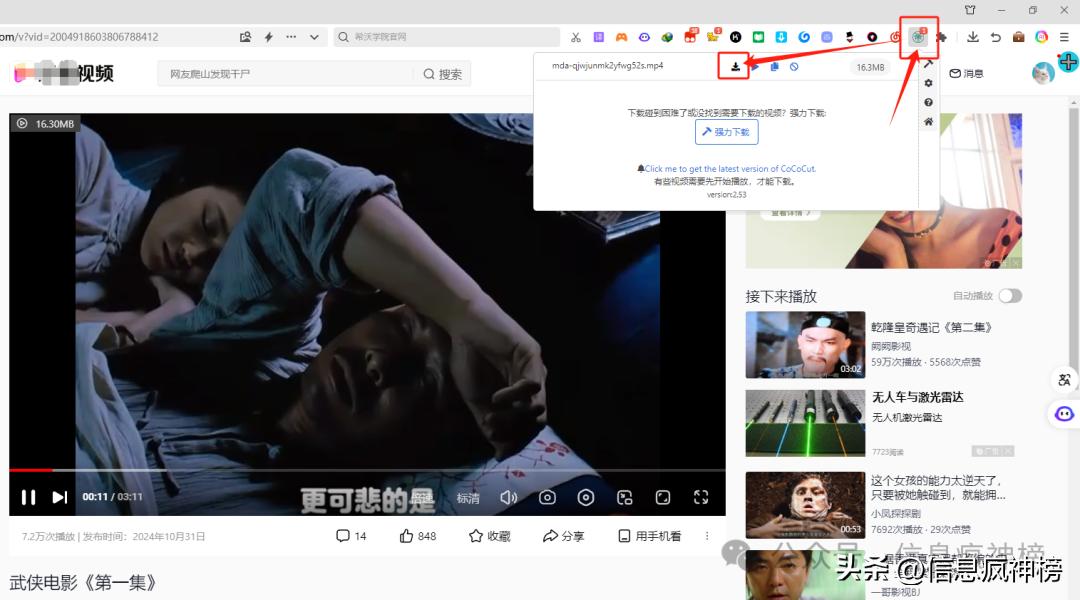Toggle web page fullscreen mode

click(663, 497)
